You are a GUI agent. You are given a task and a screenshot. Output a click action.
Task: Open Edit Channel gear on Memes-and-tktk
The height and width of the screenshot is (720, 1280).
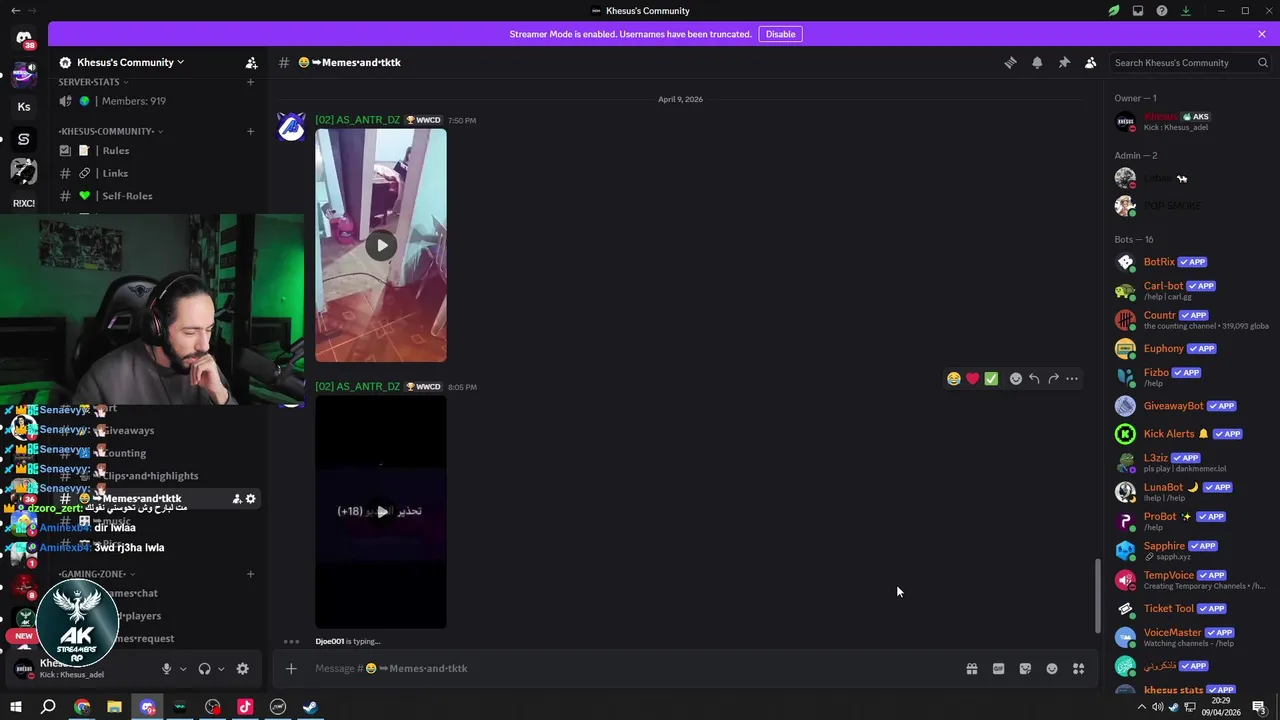tap(251, 499)
